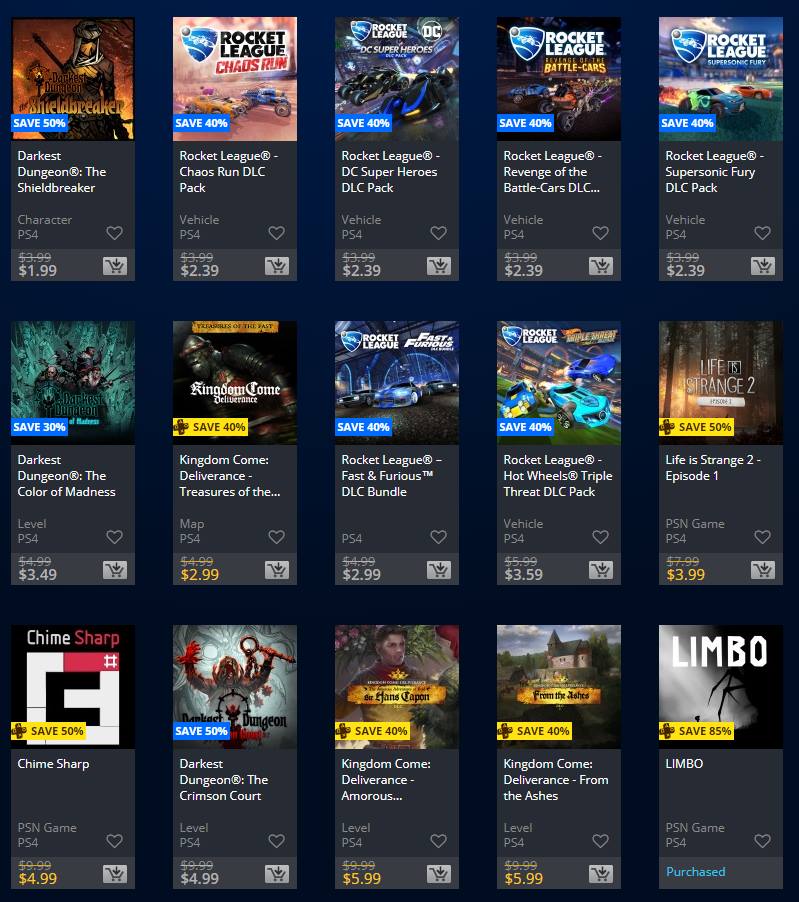Add Chime Sharp to cart

tap(114, 874)
